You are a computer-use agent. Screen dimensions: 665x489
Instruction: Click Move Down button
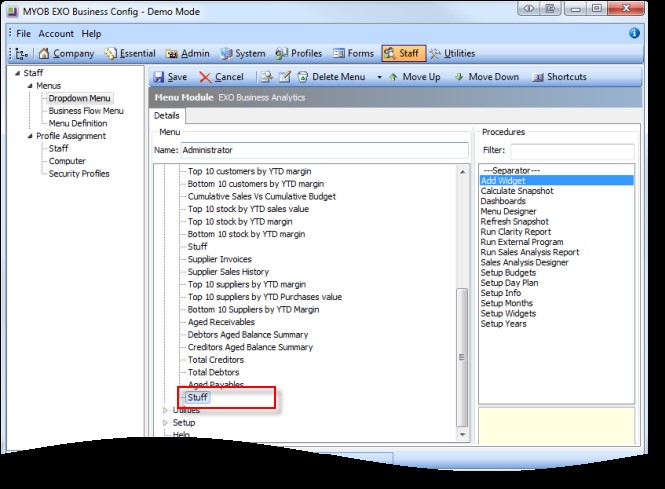[487, 77]
